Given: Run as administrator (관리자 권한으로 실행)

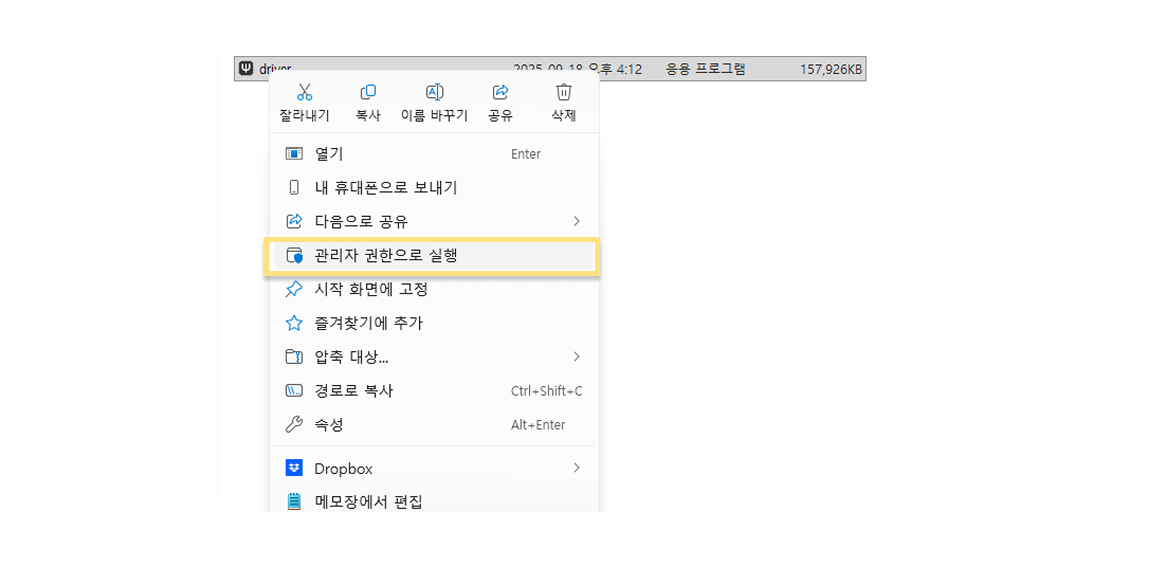Looking at the screenshot, I should [x=386, y=256].
